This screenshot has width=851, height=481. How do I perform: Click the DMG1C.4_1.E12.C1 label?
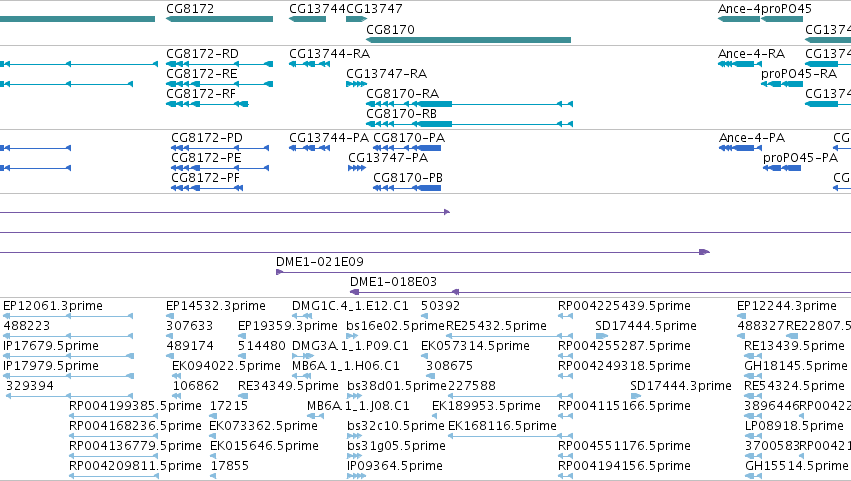[350, 306]
